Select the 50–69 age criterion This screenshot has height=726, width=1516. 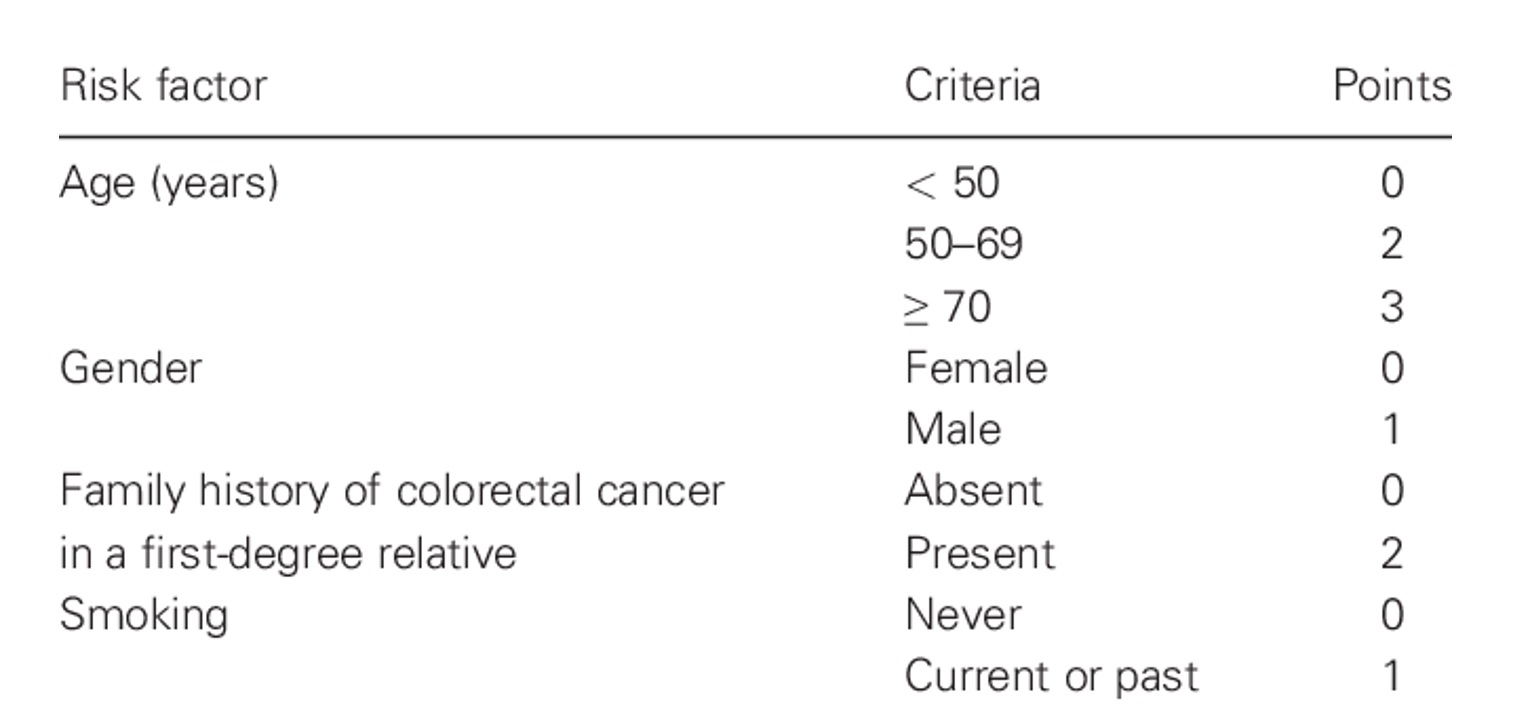click(963, 245)
